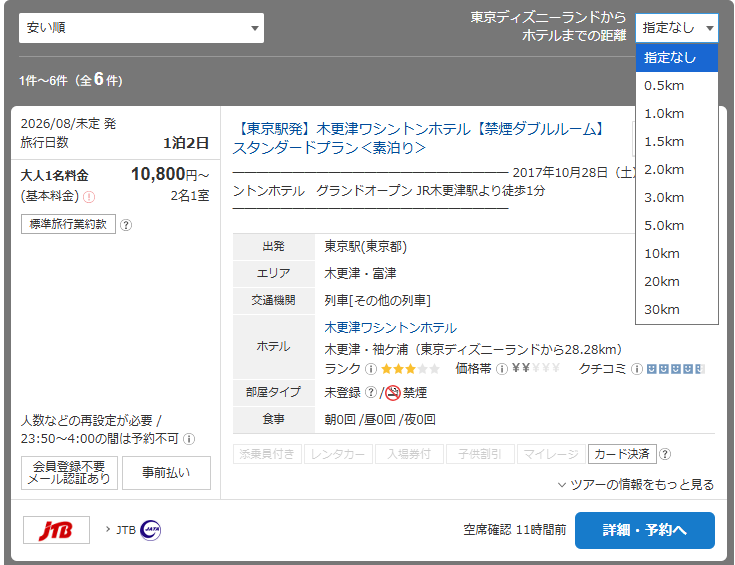Open the 指定なし distance dropdown
The image size is (735, 565).
tap(676, 28)
